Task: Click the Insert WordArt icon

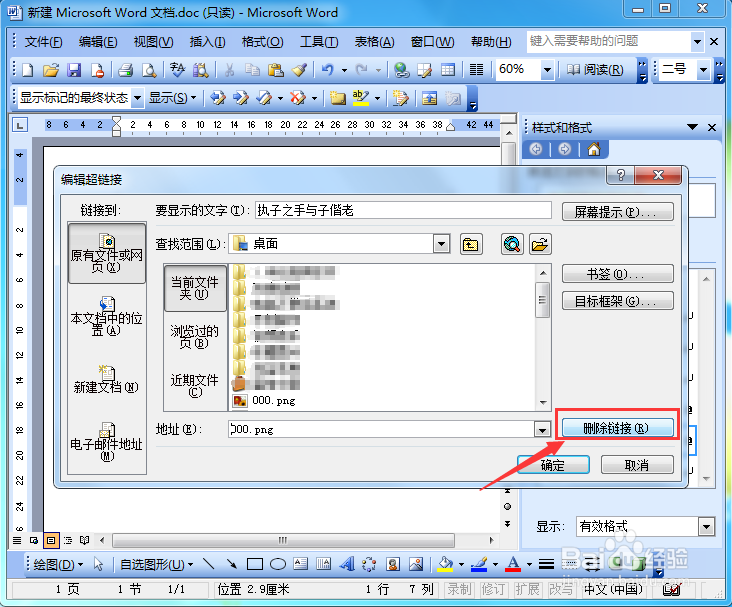Action: (x=347, y=564)
